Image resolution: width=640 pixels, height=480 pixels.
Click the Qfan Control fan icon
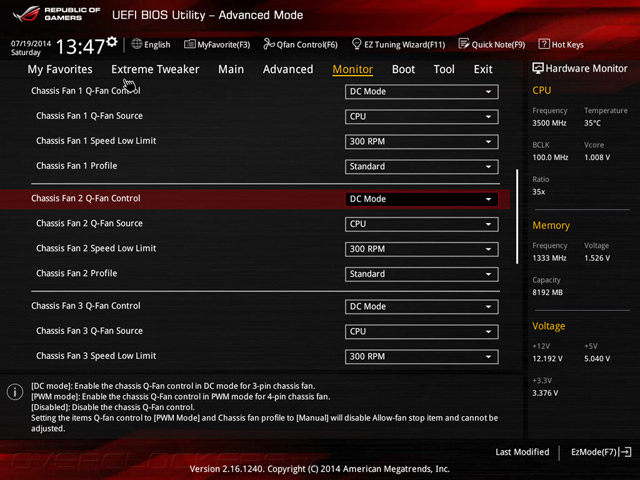tap(269, 44)
